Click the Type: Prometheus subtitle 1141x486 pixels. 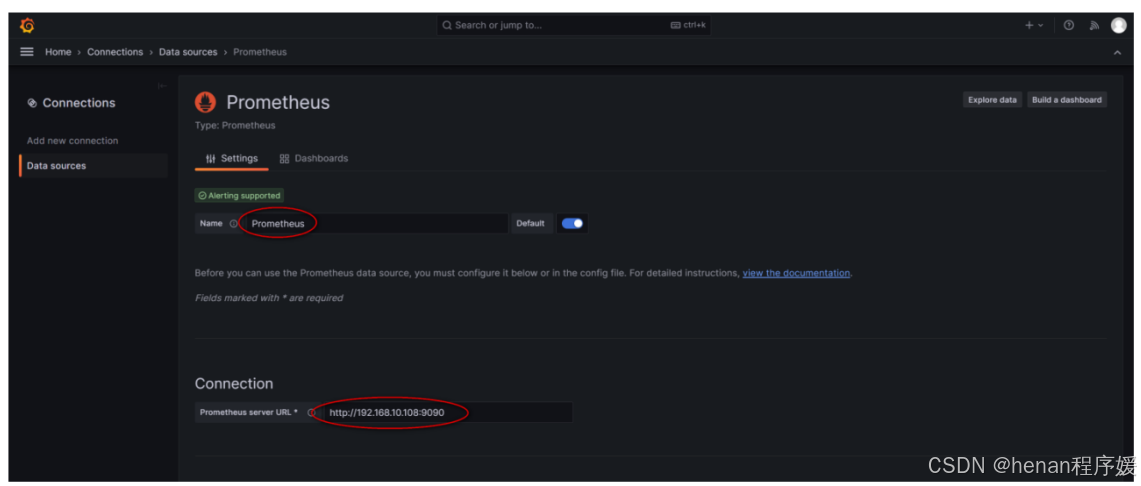coord(235,126)
